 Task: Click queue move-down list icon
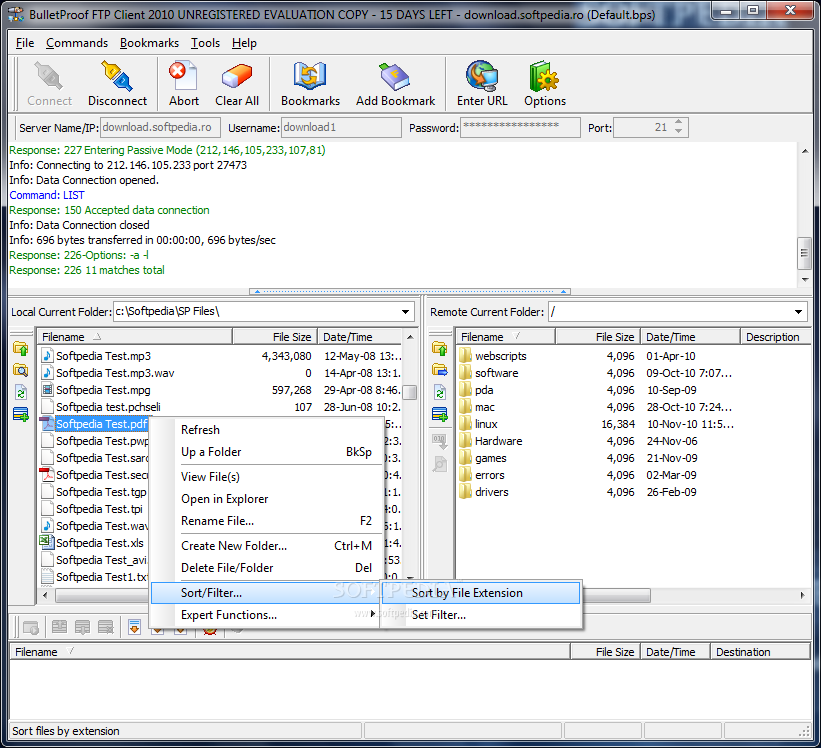click(x=82, y=627)
